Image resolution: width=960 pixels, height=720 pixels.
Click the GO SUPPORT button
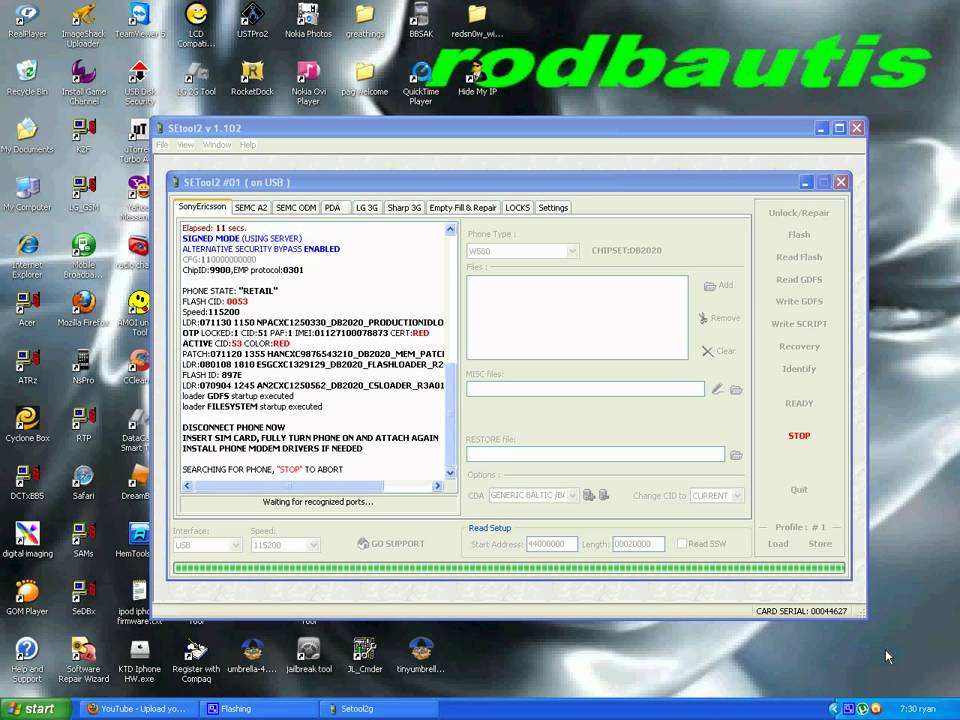tap(391, 544)
